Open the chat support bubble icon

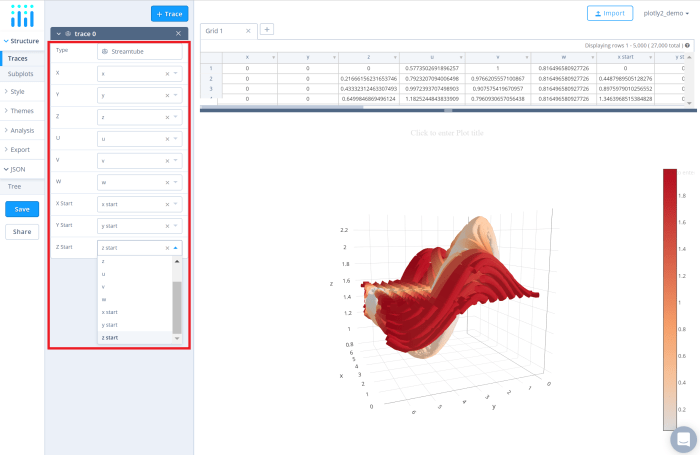coord(683,439)
